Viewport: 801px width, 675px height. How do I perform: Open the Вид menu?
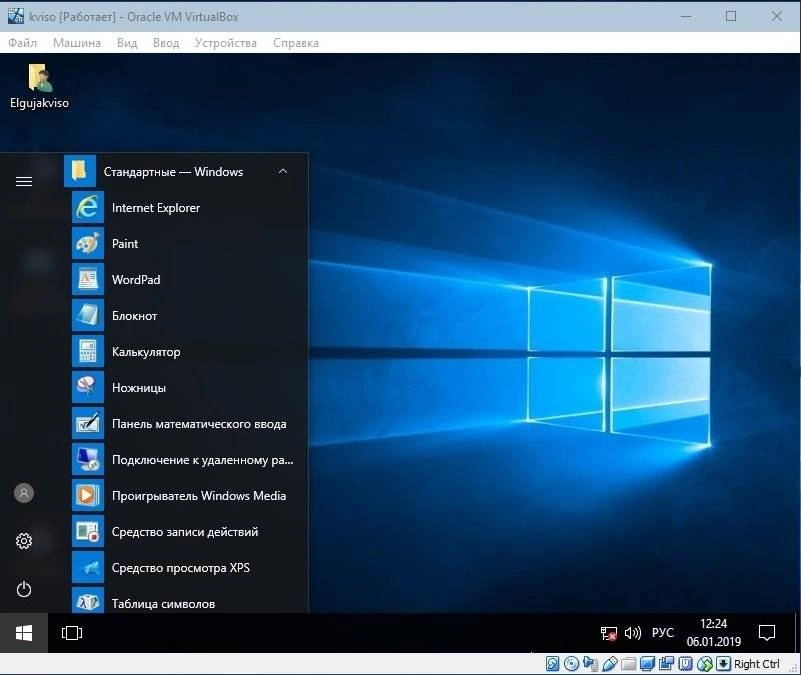tap(127, 43)
